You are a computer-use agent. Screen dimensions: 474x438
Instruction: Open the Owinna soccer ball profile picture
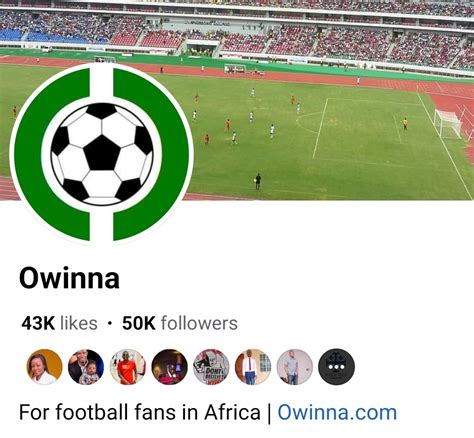tap(101, 154)
